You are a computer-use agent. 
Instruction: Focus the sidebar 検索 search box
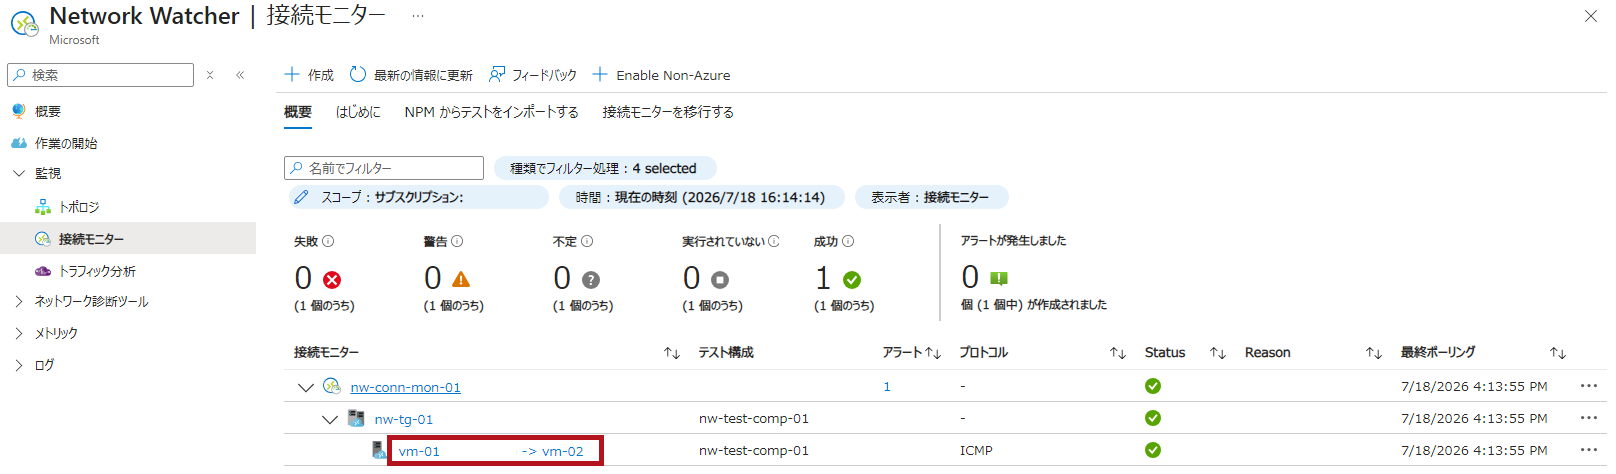point(100,75)
